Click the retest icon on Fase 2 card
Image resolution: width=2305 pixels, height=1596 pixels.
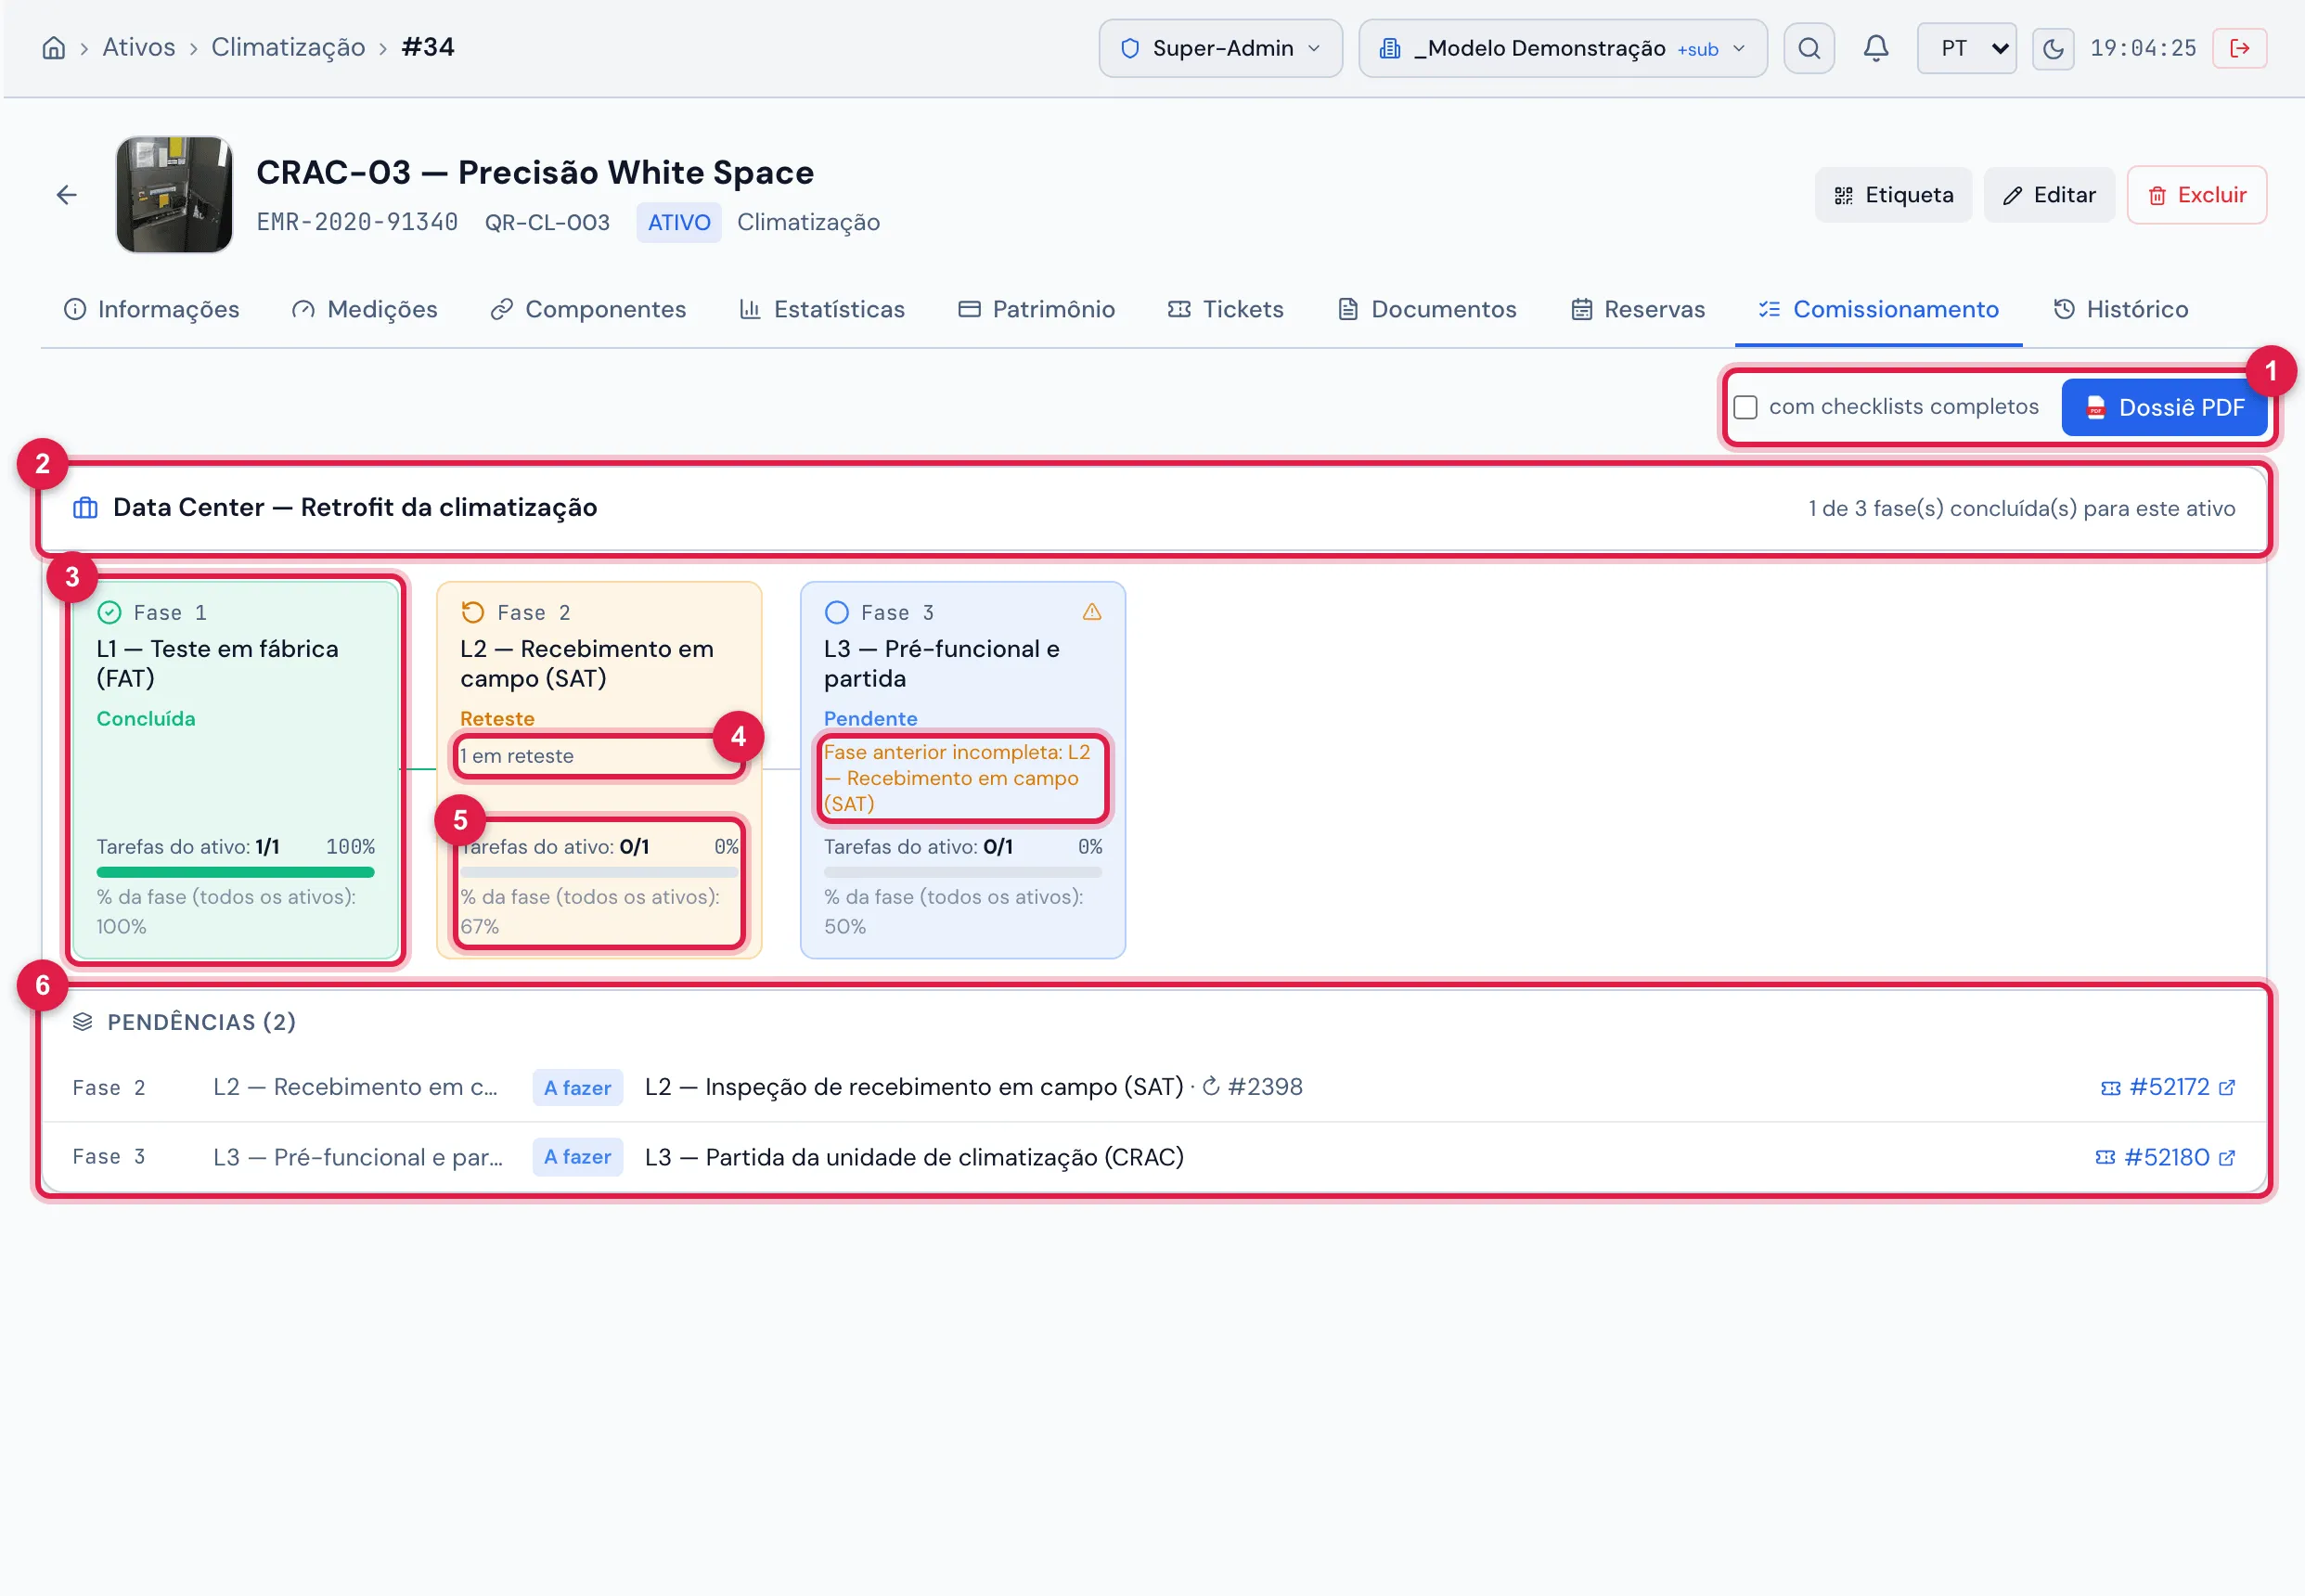click(x=473, y=612)
